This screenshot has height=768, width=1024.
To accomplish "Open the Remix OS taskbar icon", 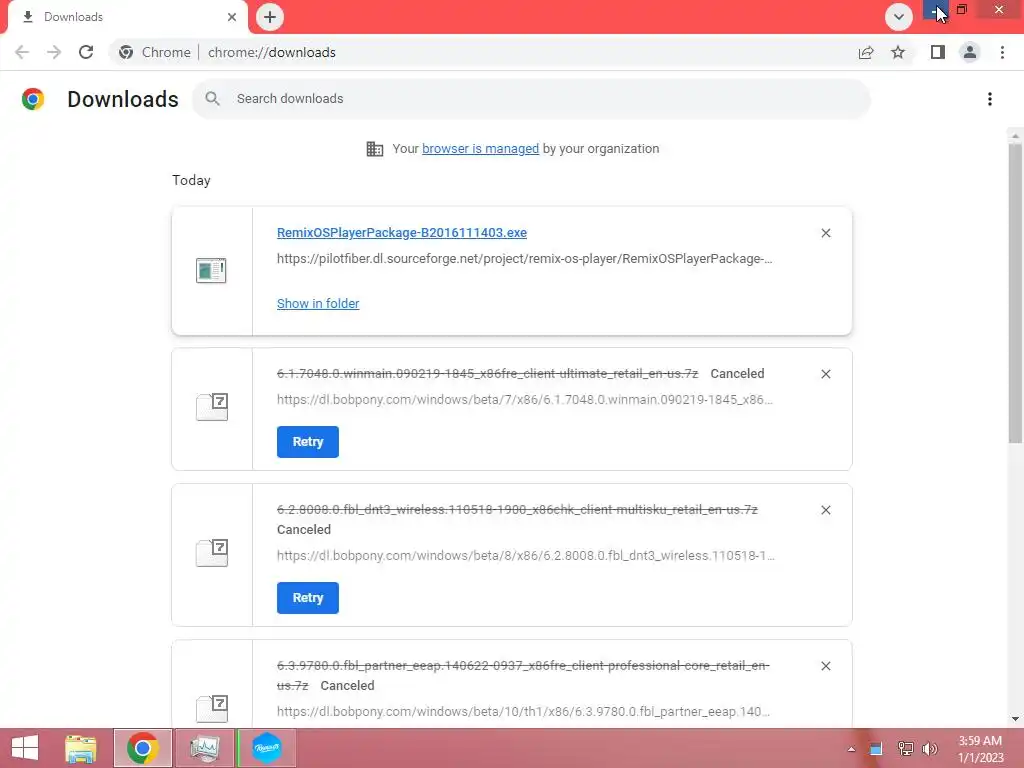I will 267,748.
